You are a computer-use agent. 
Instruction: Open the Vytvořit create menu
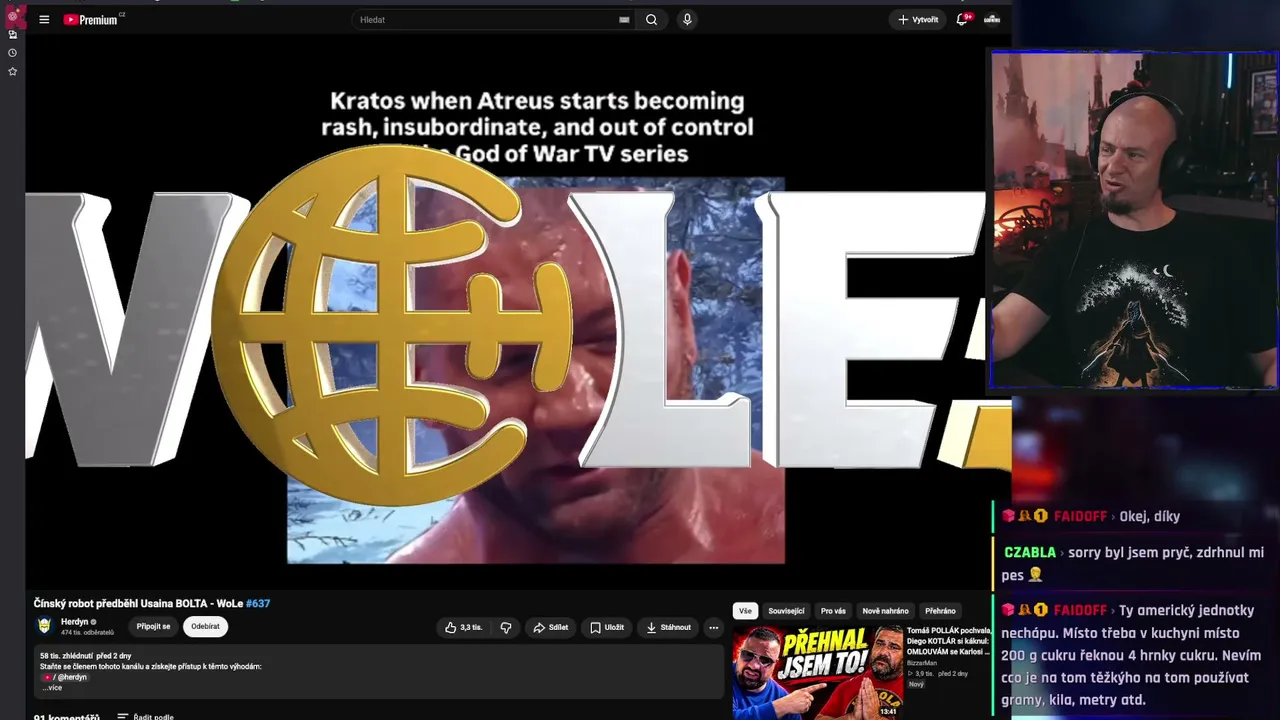918,19
